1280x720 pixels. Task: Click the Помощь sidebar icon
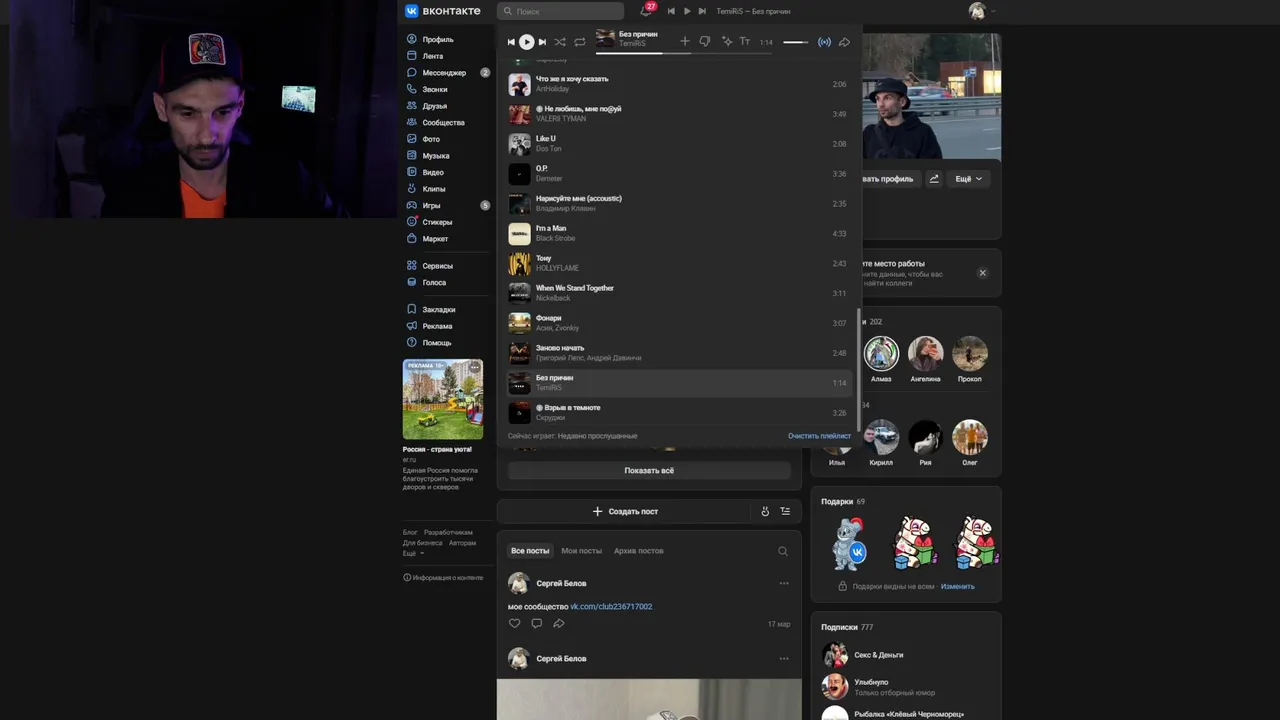(x=412, y=343)
